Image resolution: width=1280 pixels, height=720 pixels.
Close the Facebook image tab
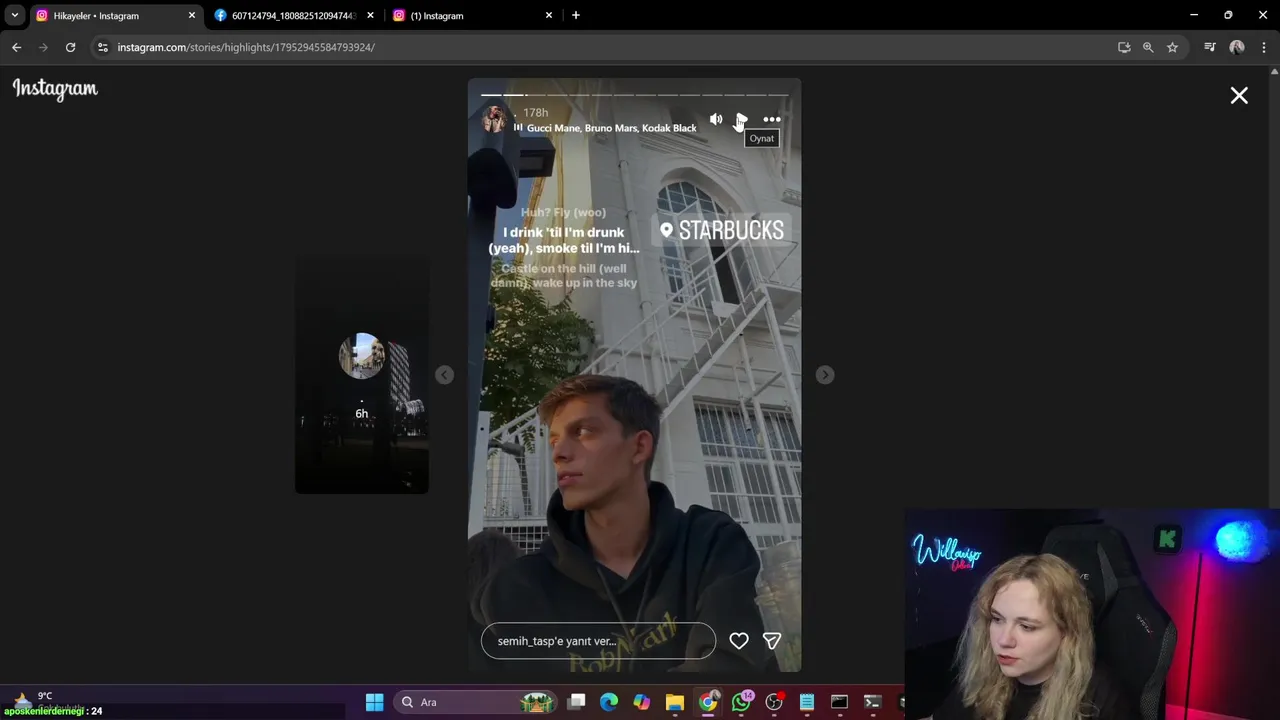pos(370,16)
